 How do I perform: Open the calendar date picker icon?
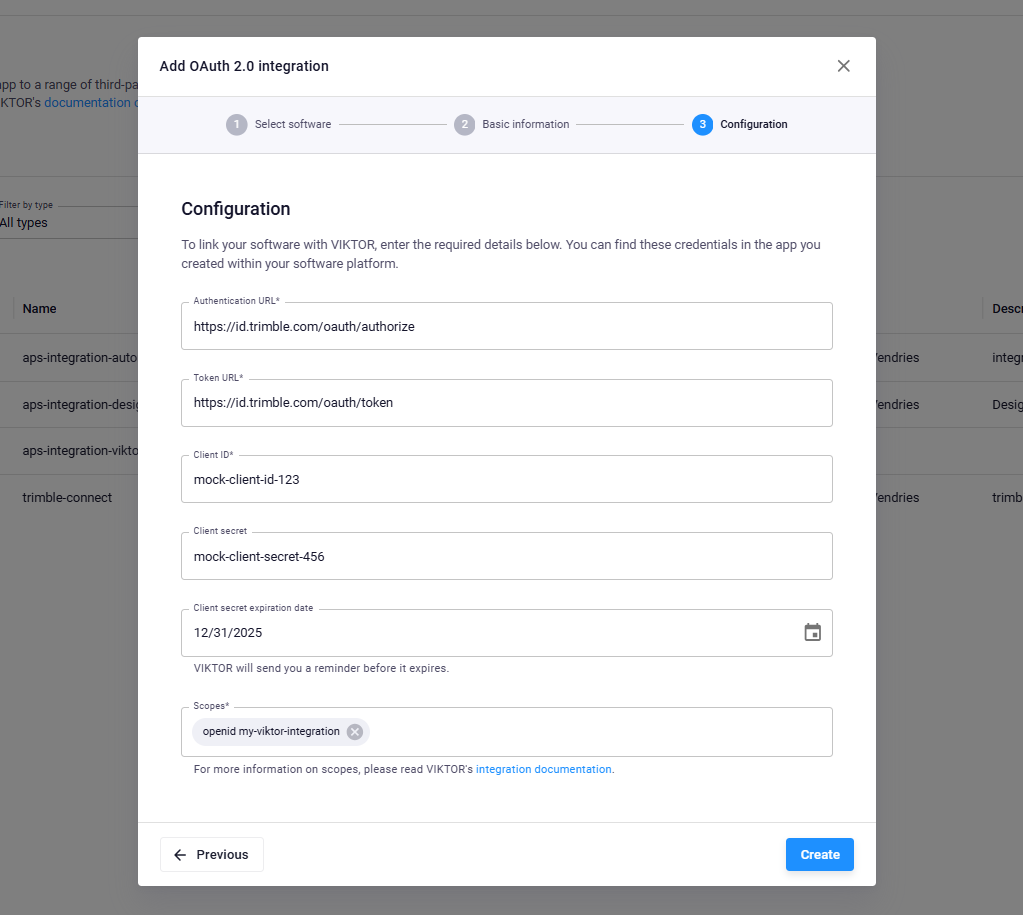pyautogui.click(x=812, y=632)
